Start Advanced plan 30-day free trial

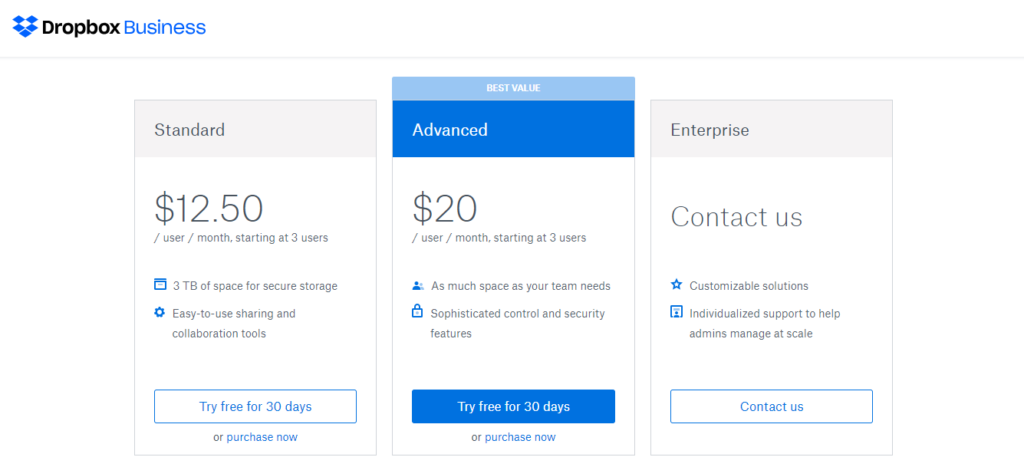[x=513, y=406]
